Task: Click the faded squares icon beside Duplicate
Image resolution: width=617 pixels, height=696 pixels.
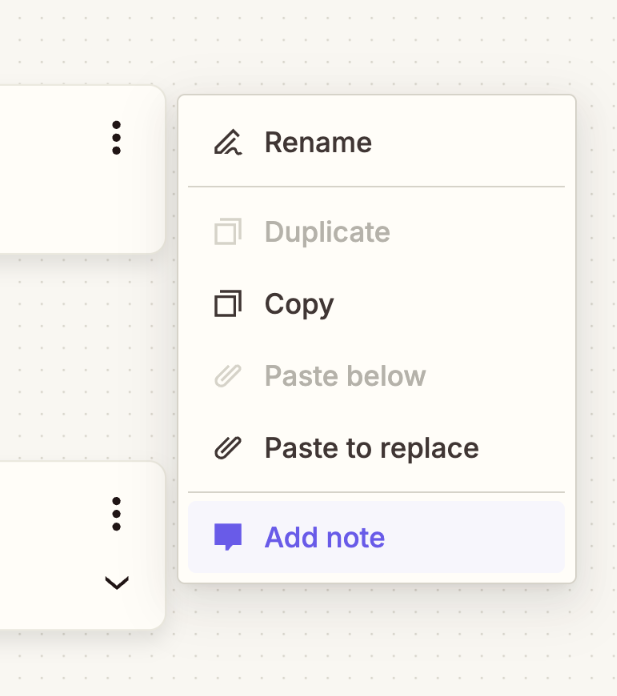Action: pos(228,232)
